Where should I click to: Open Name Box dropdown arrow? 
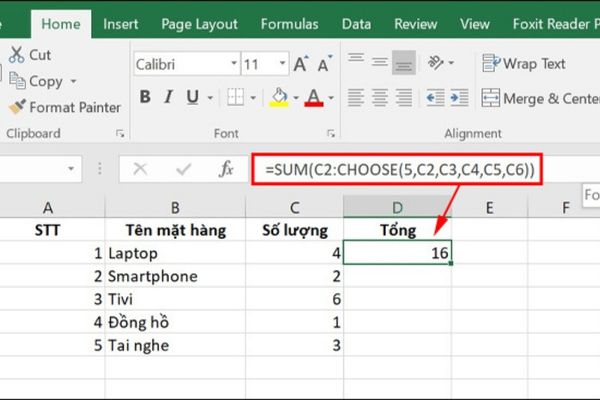[71, 169]
